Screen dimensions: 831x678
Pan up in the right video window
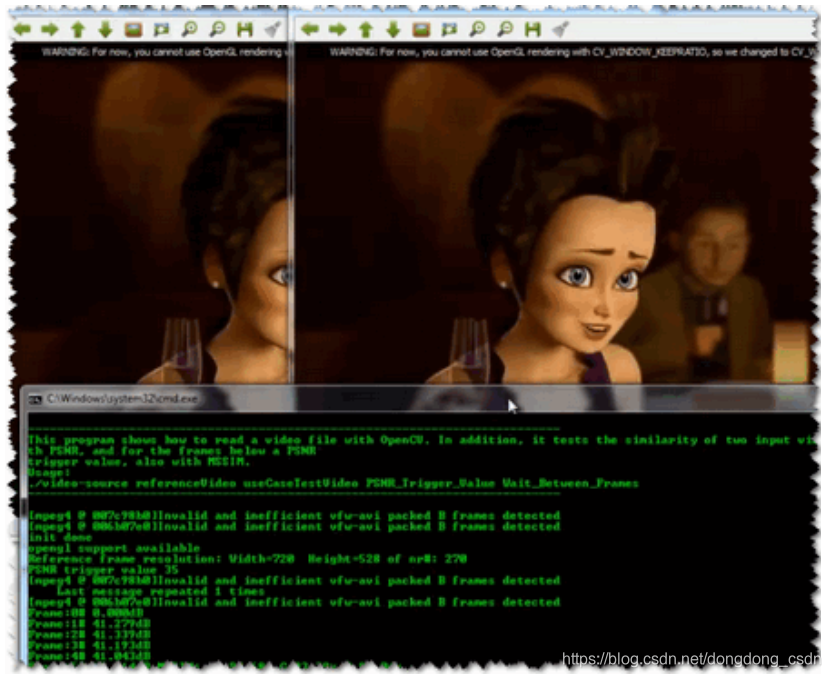pos(366,30)
